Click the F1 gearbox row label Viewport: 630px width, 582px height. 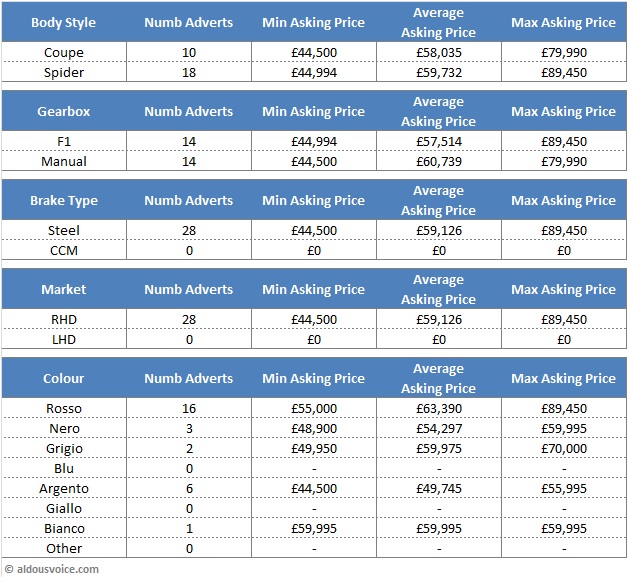[x=64, y=141]
